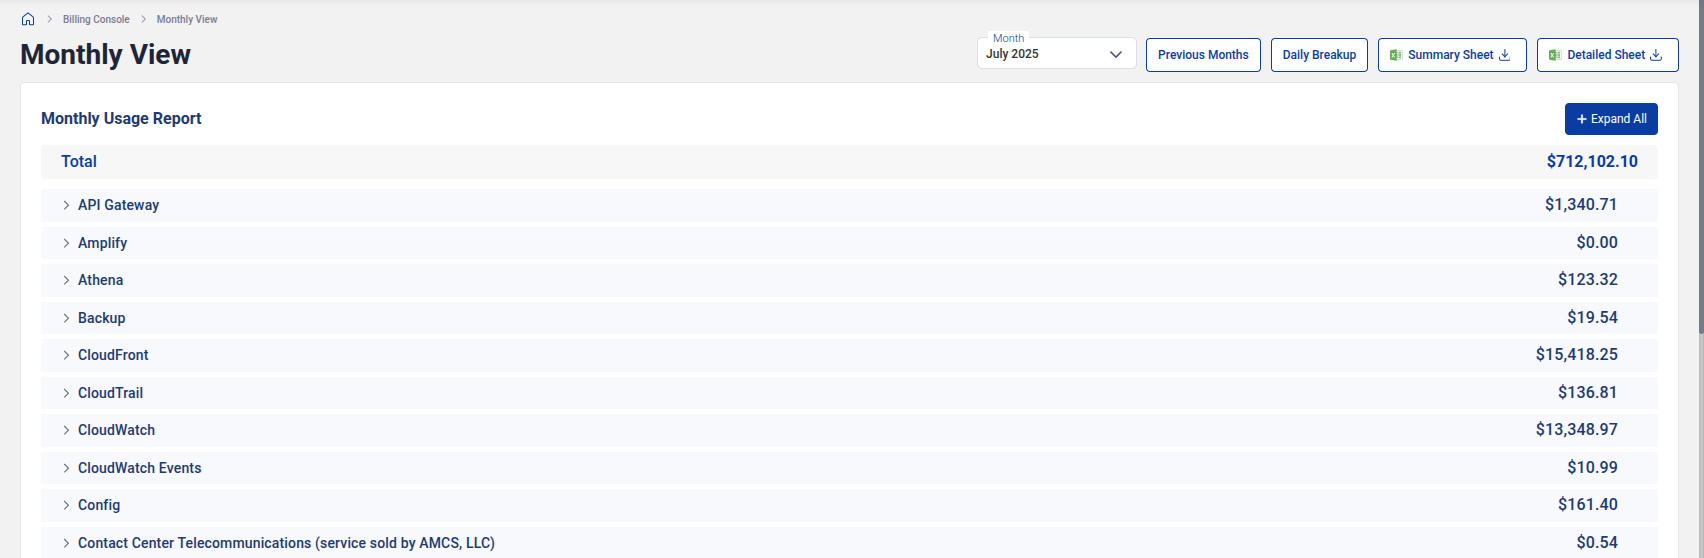Viewport: 1704px width, 558px height.
Task: Expand Contact Center Telecommunications row
Action: point(66,543)
